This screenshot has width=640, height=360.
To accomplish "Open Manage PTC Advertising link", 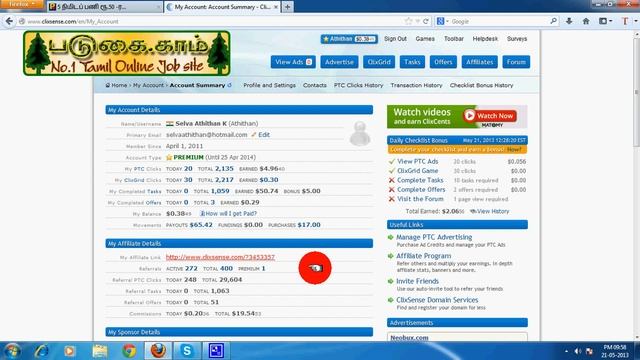I will pyautogui.click(x=434, y=237).
